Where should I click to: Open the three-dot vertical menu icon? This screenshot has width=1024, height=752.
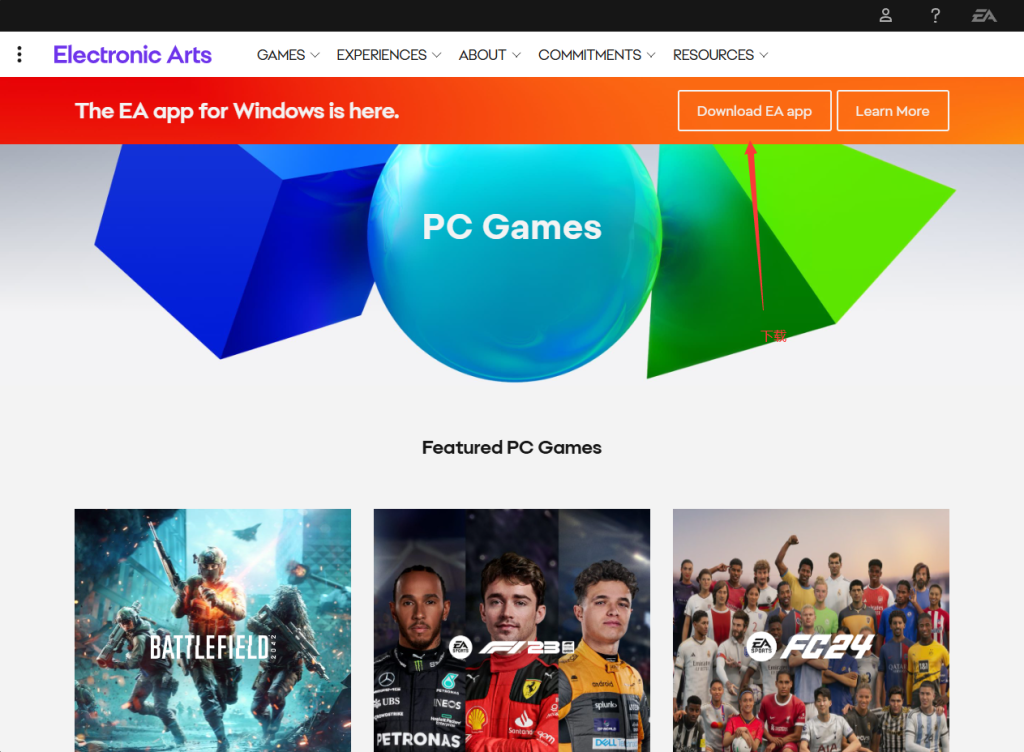tap(20, 54)
